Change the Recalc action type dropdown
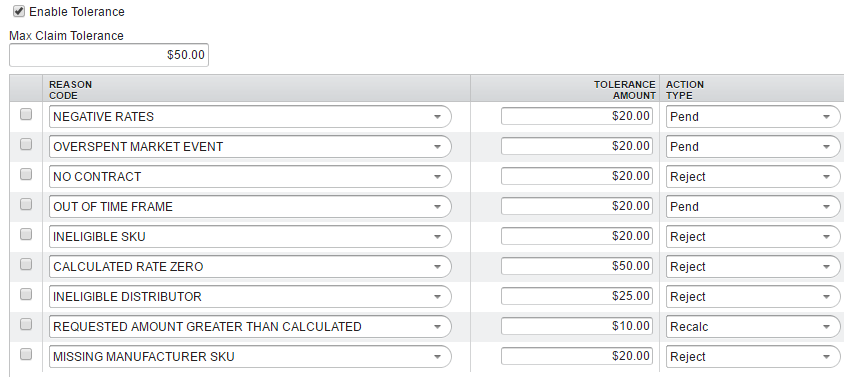Screen dimensions: 844x377 point(753,327)
